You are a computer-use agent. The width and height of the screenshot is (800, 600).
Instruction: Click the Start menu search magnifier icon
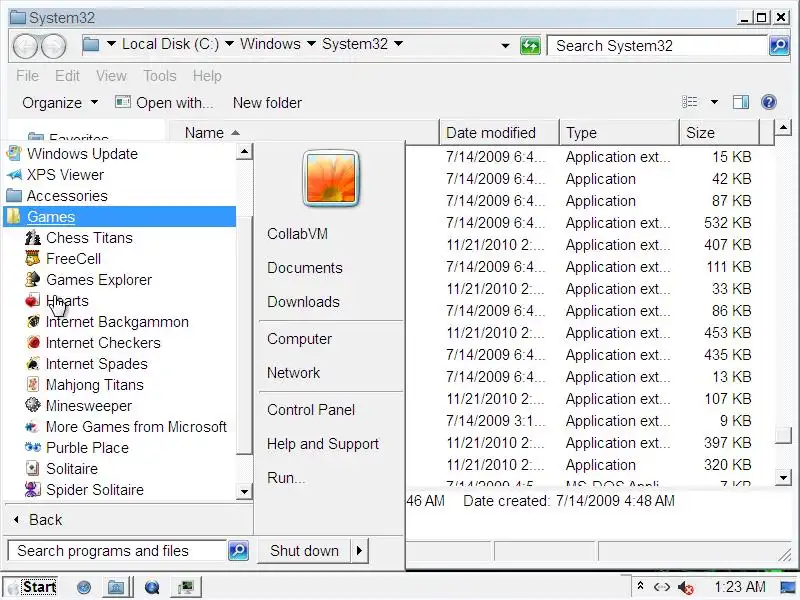coord(238,551)
